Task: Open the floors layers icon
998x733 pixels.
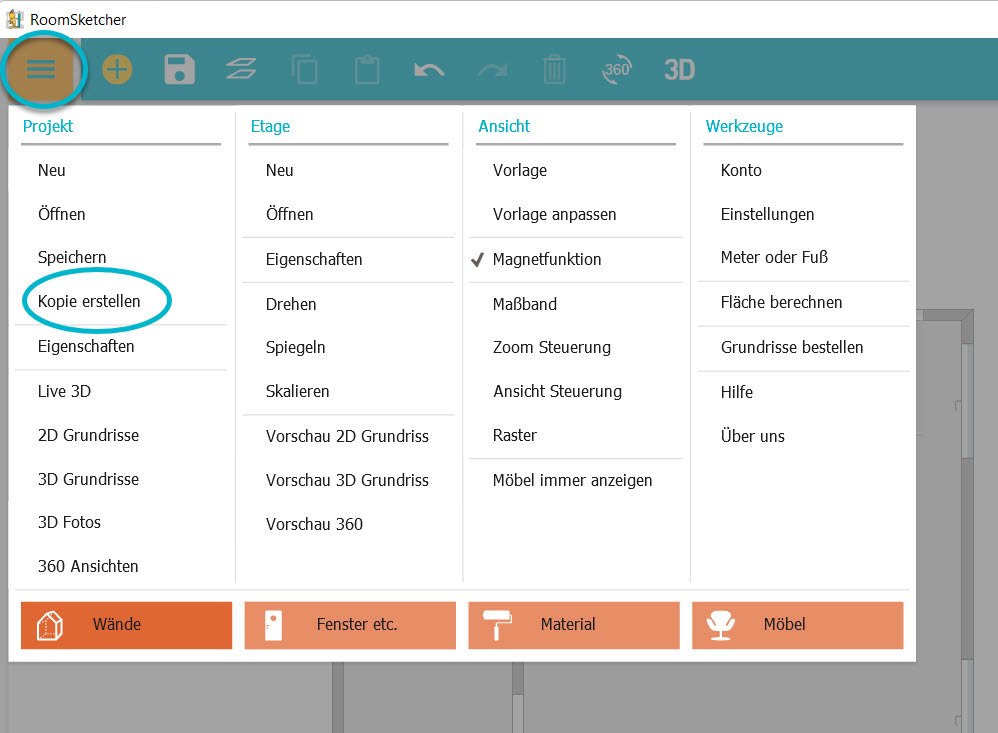Action: pos(241,69)
